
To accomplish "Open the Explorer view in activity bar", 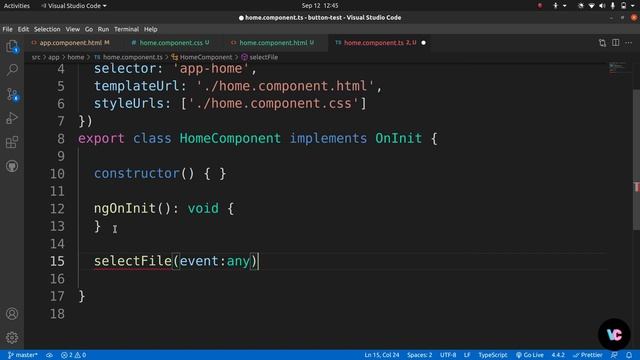I will pos(12,47).
